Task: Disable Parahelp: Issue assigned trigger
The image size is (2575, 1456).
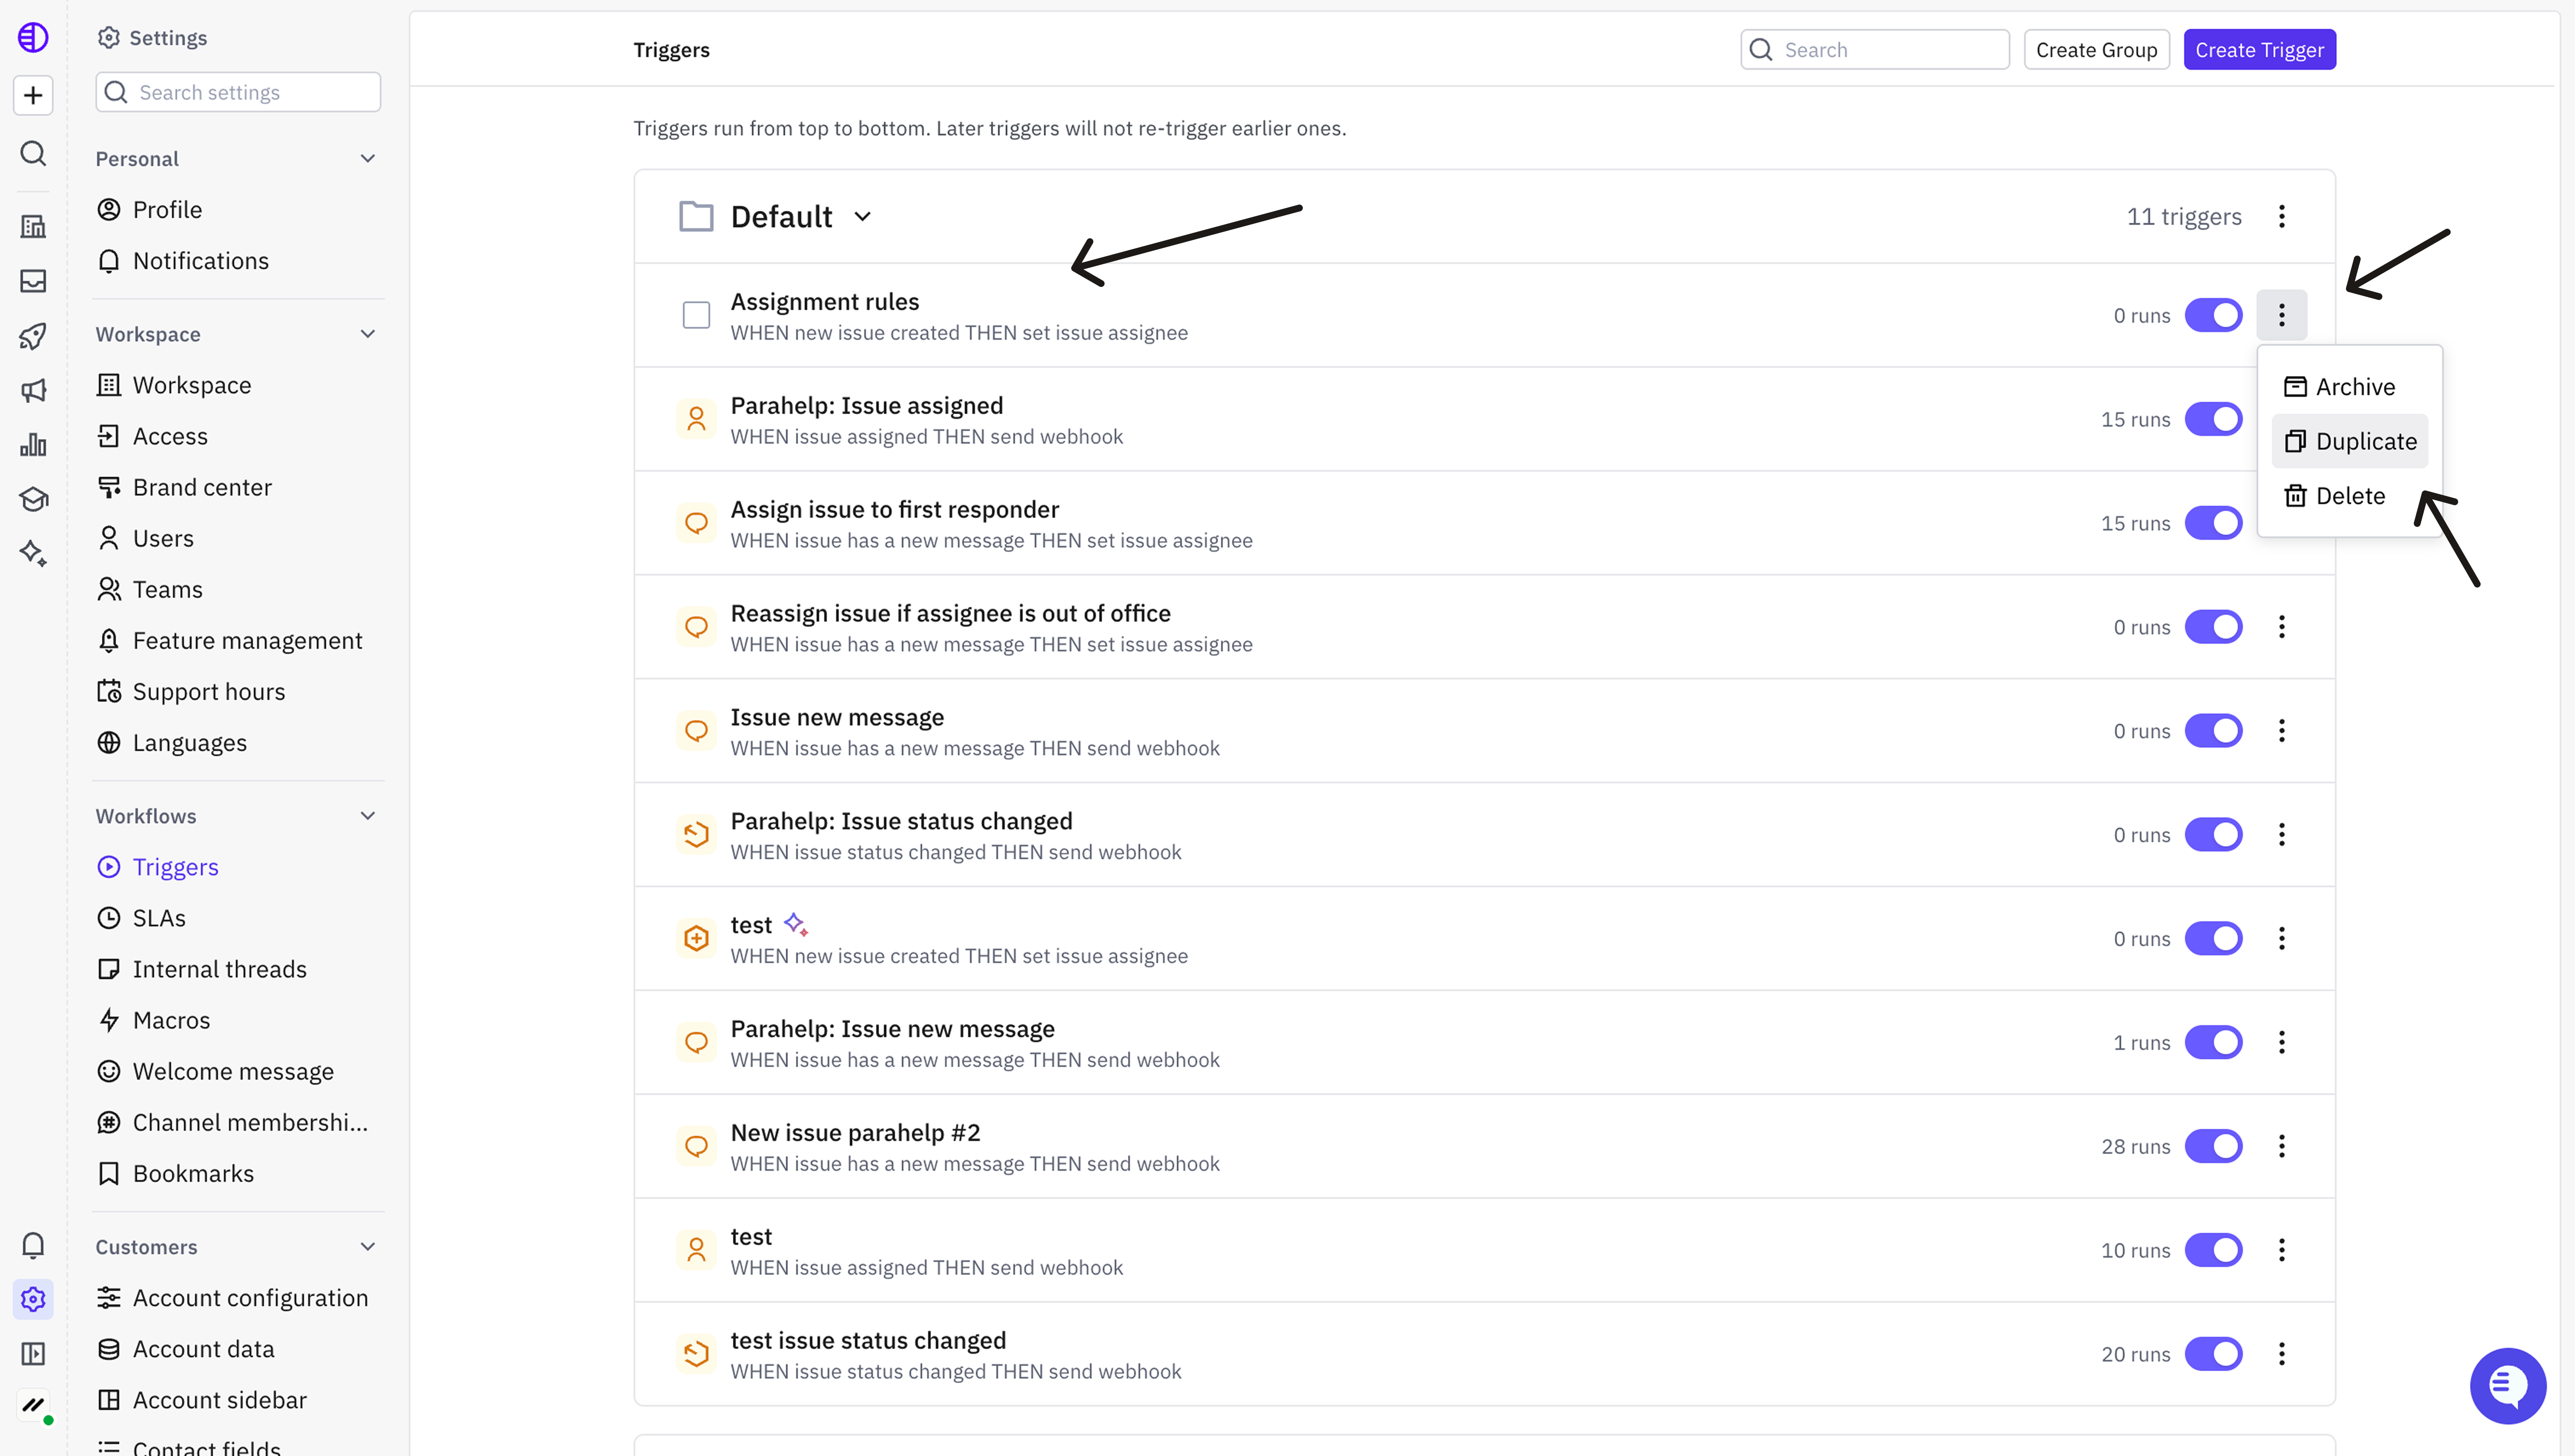Action: tap(2213, 419)
